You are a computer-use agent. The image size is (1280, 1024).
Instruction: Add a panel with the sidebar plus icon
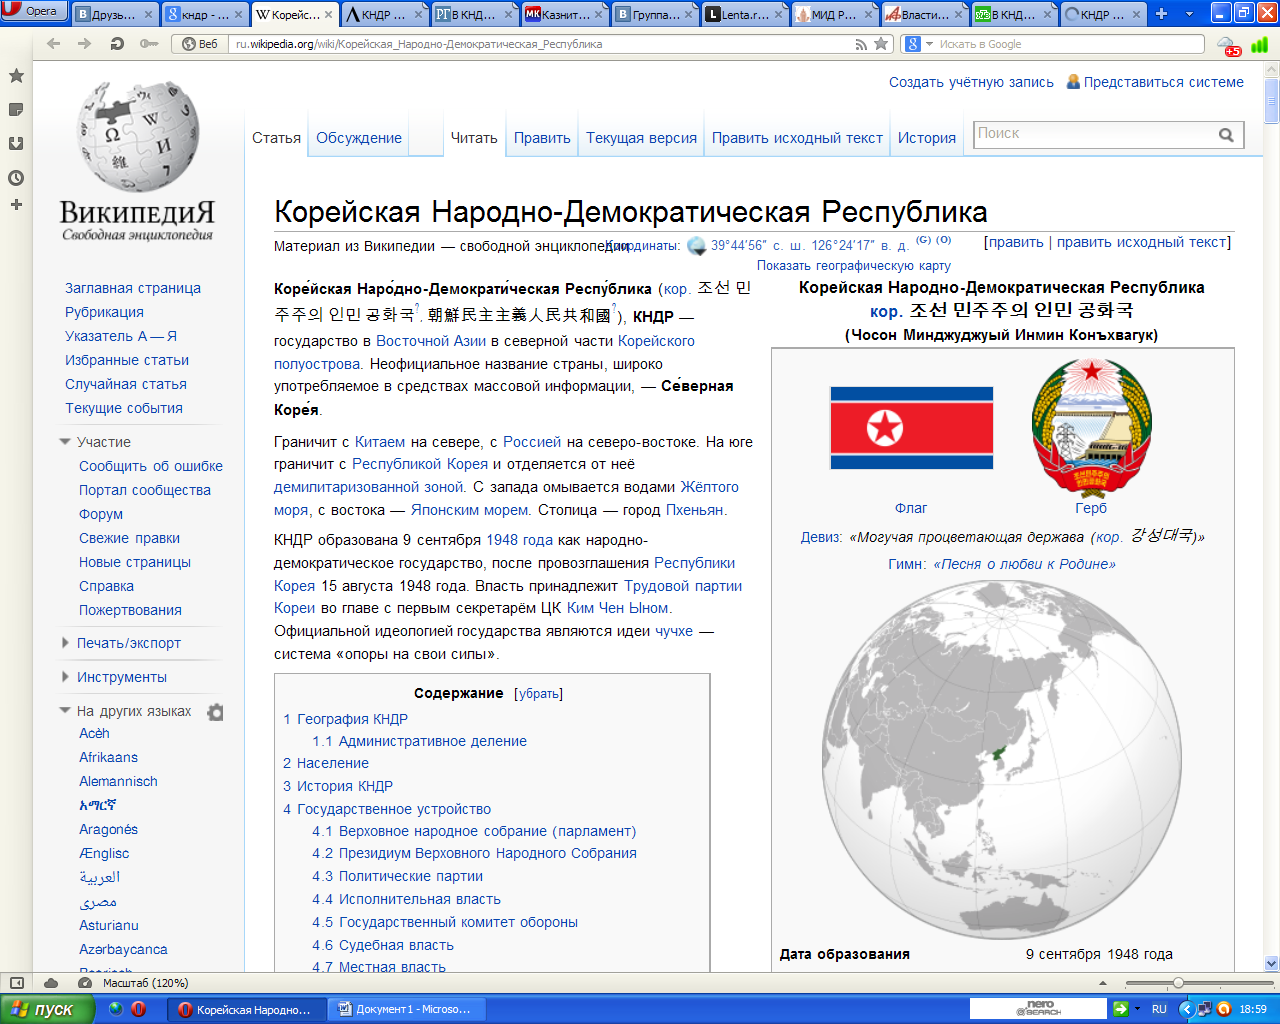tap(16, 205)
